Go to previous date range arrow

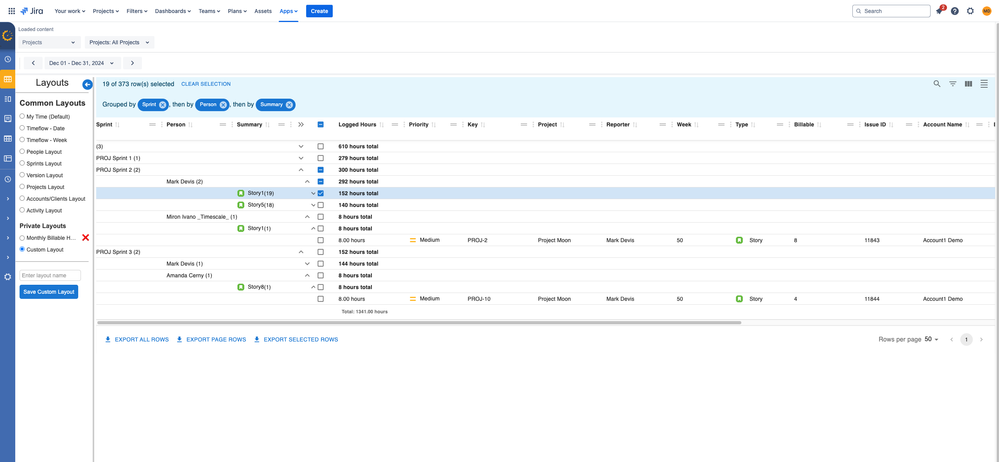[33, 63]
